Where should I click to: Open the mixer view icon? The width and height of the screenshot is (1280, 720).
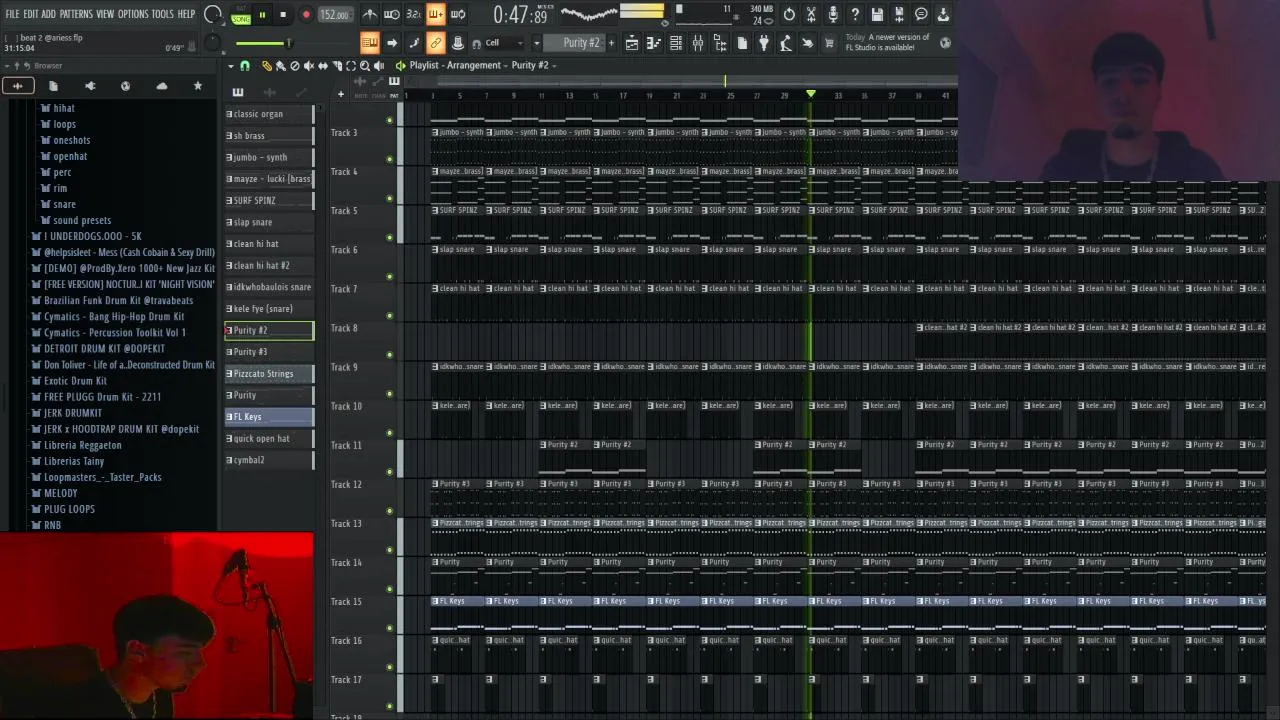click(x=697, y=43)
